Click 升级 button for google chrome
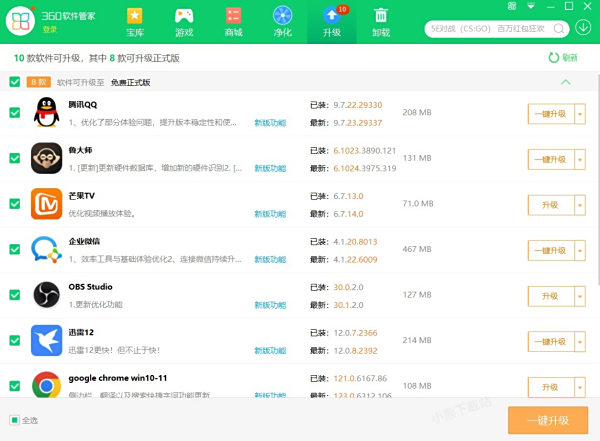Viewport: 600px width, 441px height. click(551, 387)
